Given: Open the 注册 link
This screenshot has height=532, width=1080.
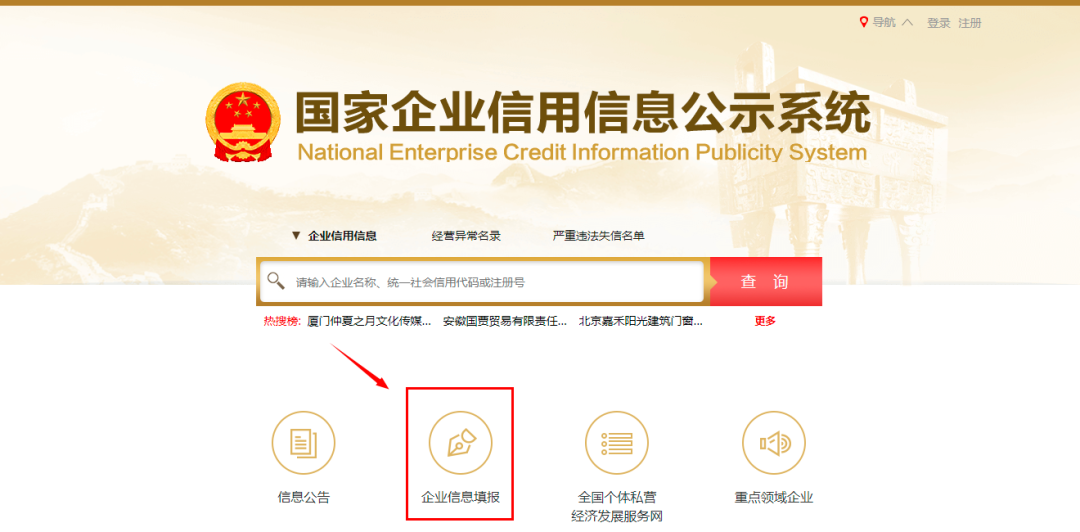Looking at the screenshot, I should [970, 23].
